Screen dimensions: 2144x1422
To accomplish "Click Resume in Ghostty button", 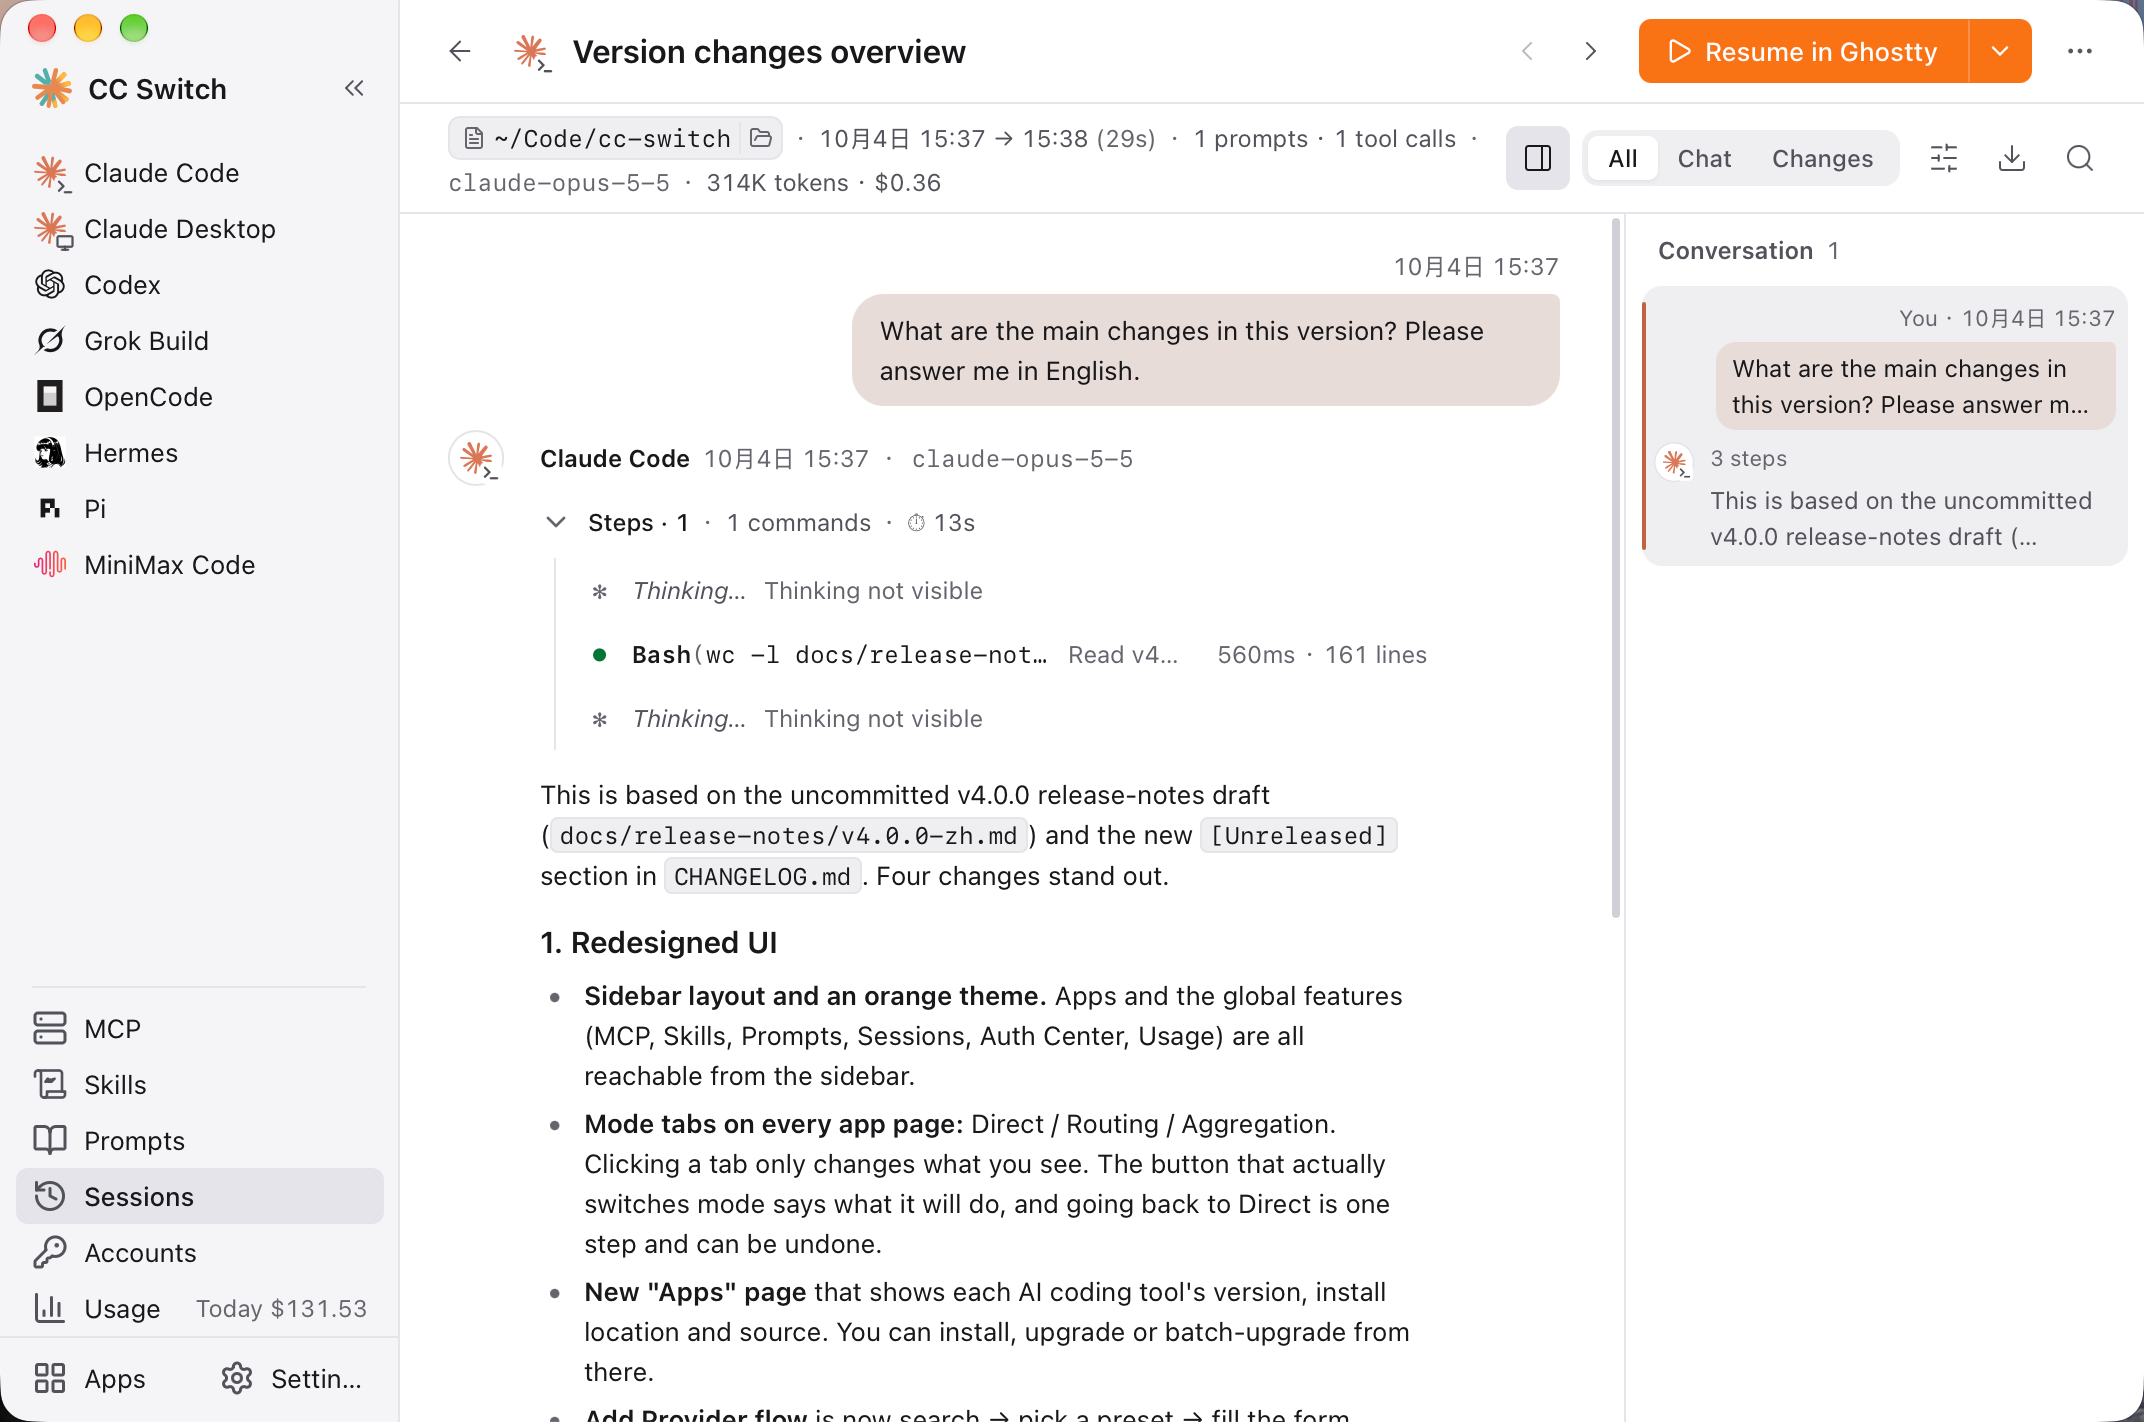I will [1804, 51].
